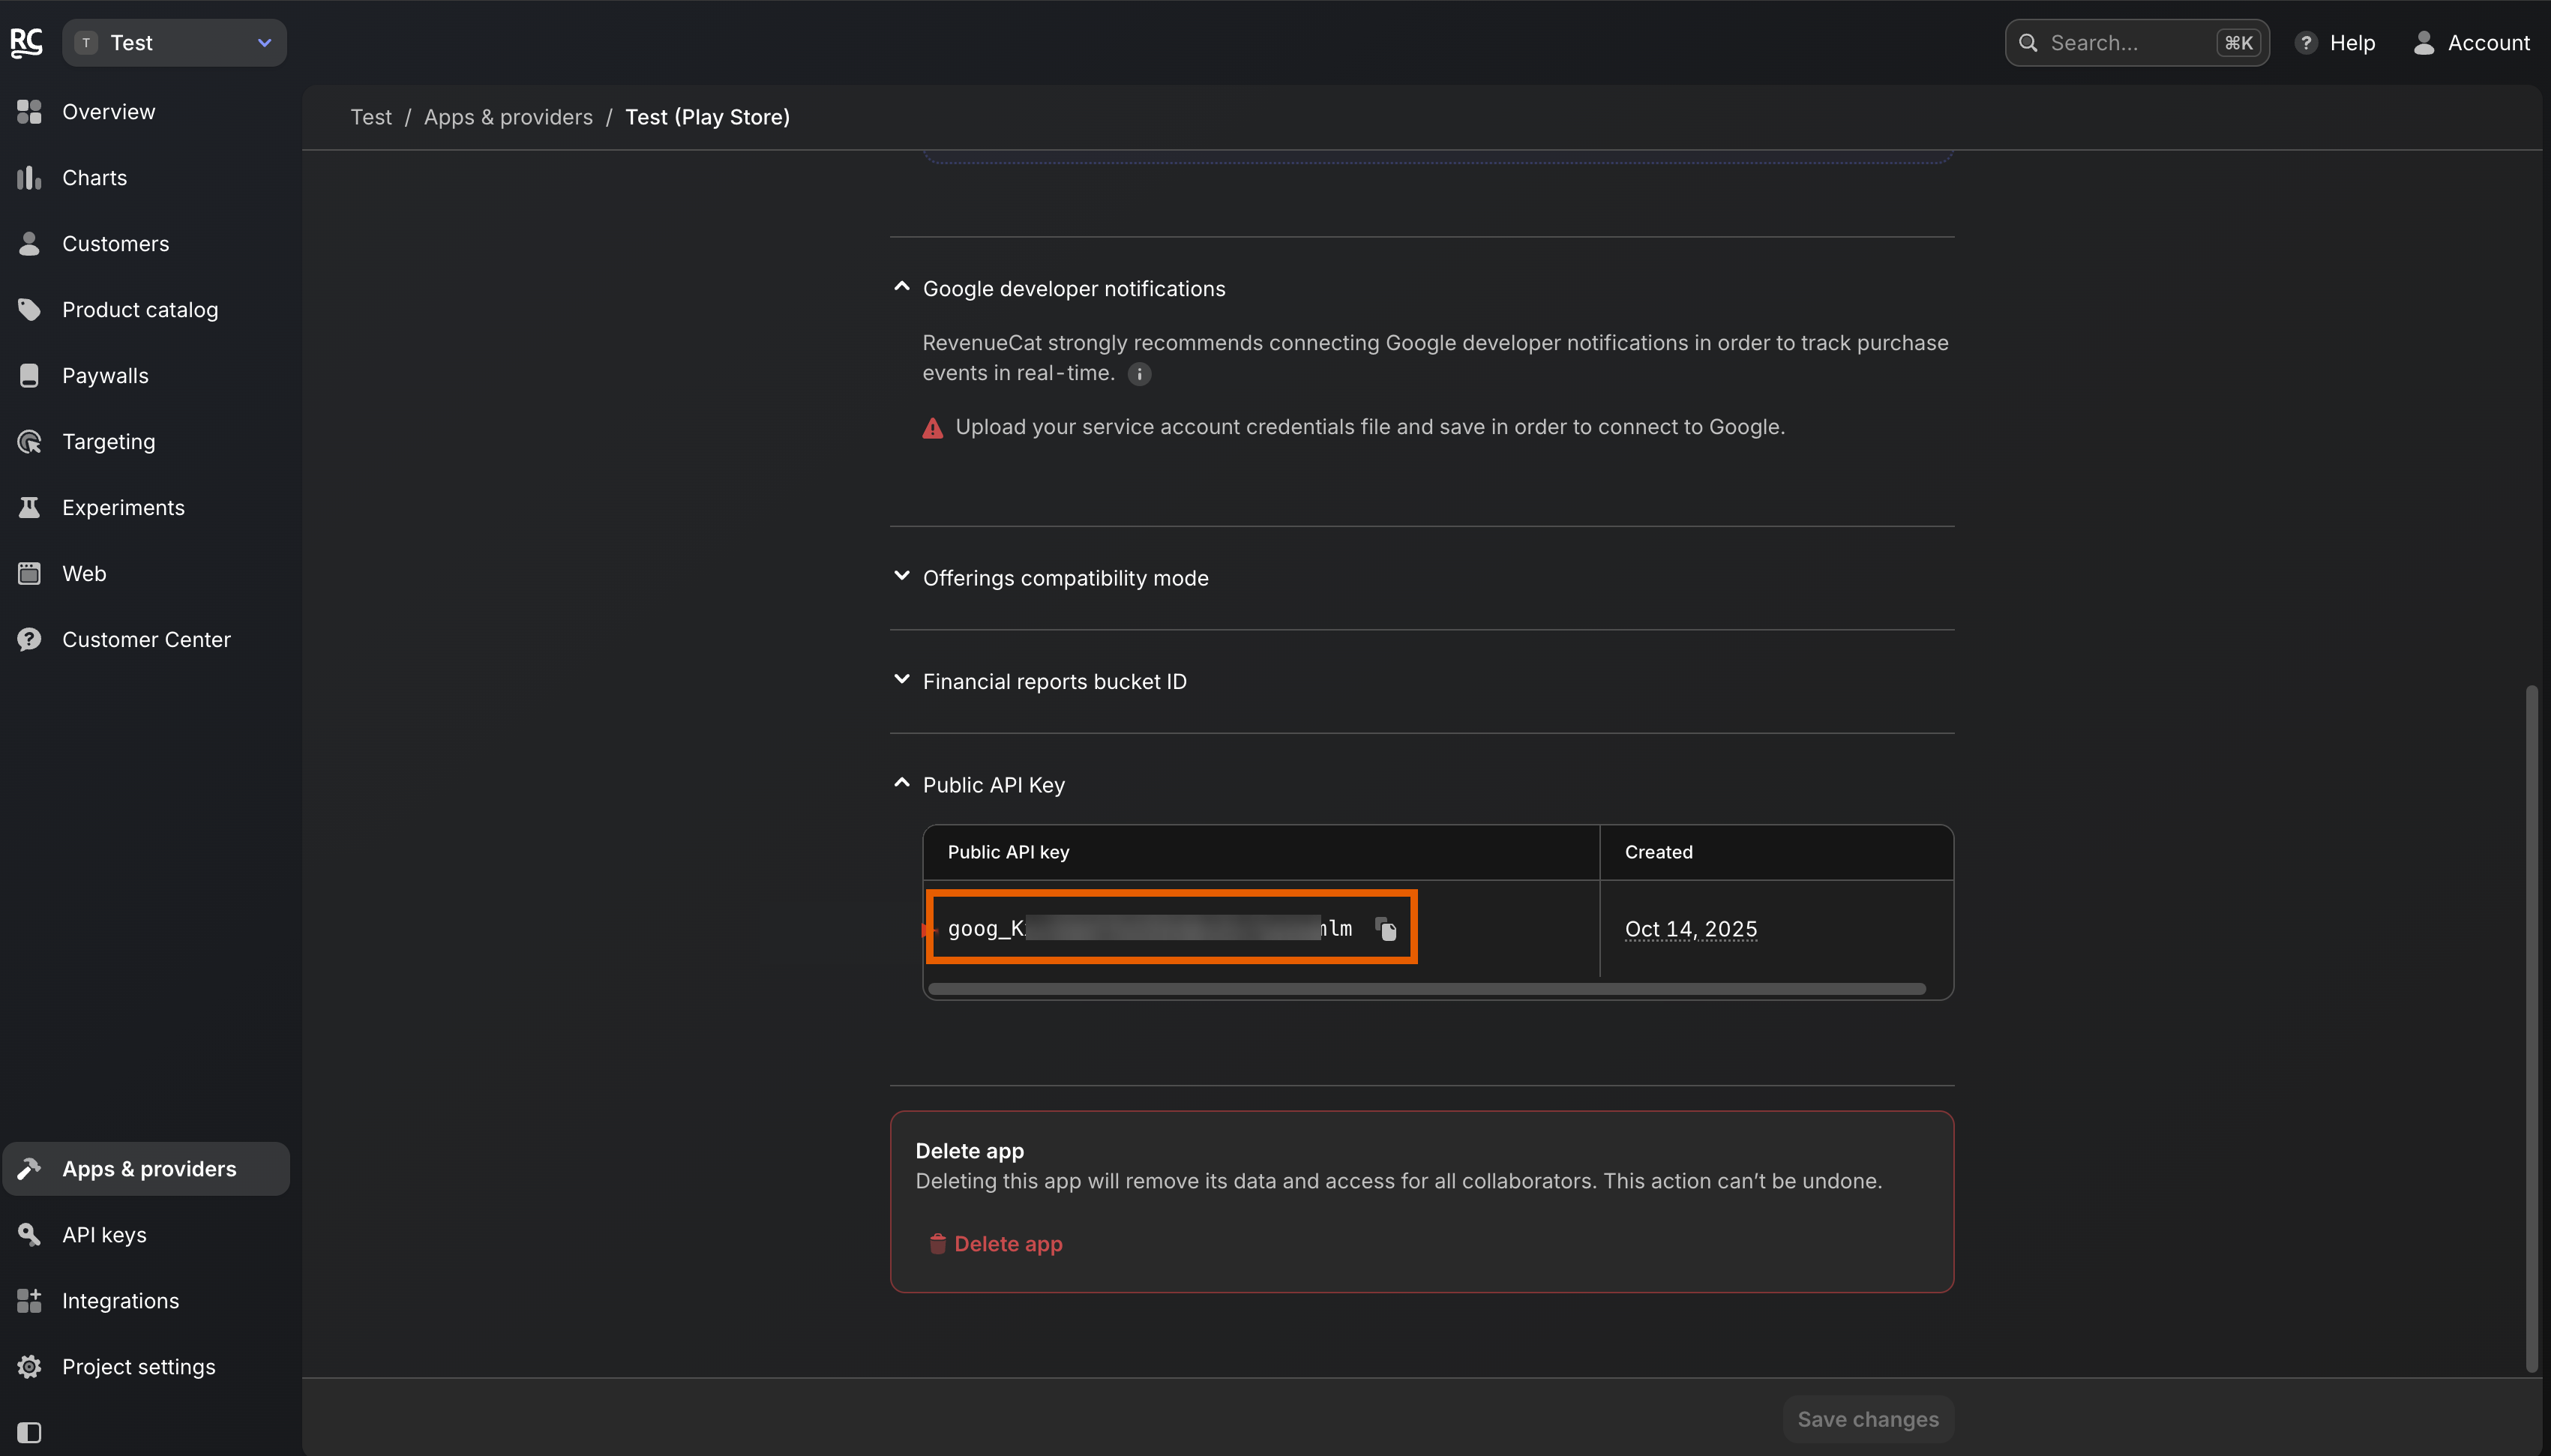Click the RevenueCat logo
Screen dimensions: 2551x1456
pyautogui.click(x=27, y=43)
